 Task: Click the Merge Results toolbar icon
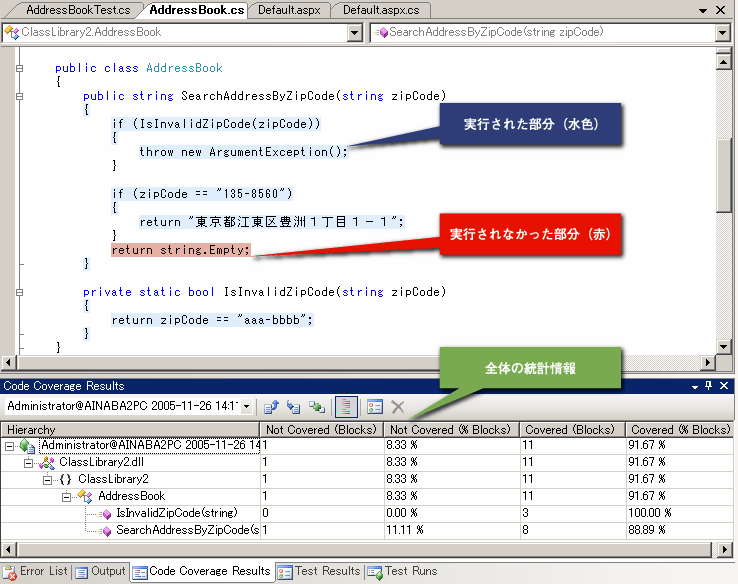point(317,407)
